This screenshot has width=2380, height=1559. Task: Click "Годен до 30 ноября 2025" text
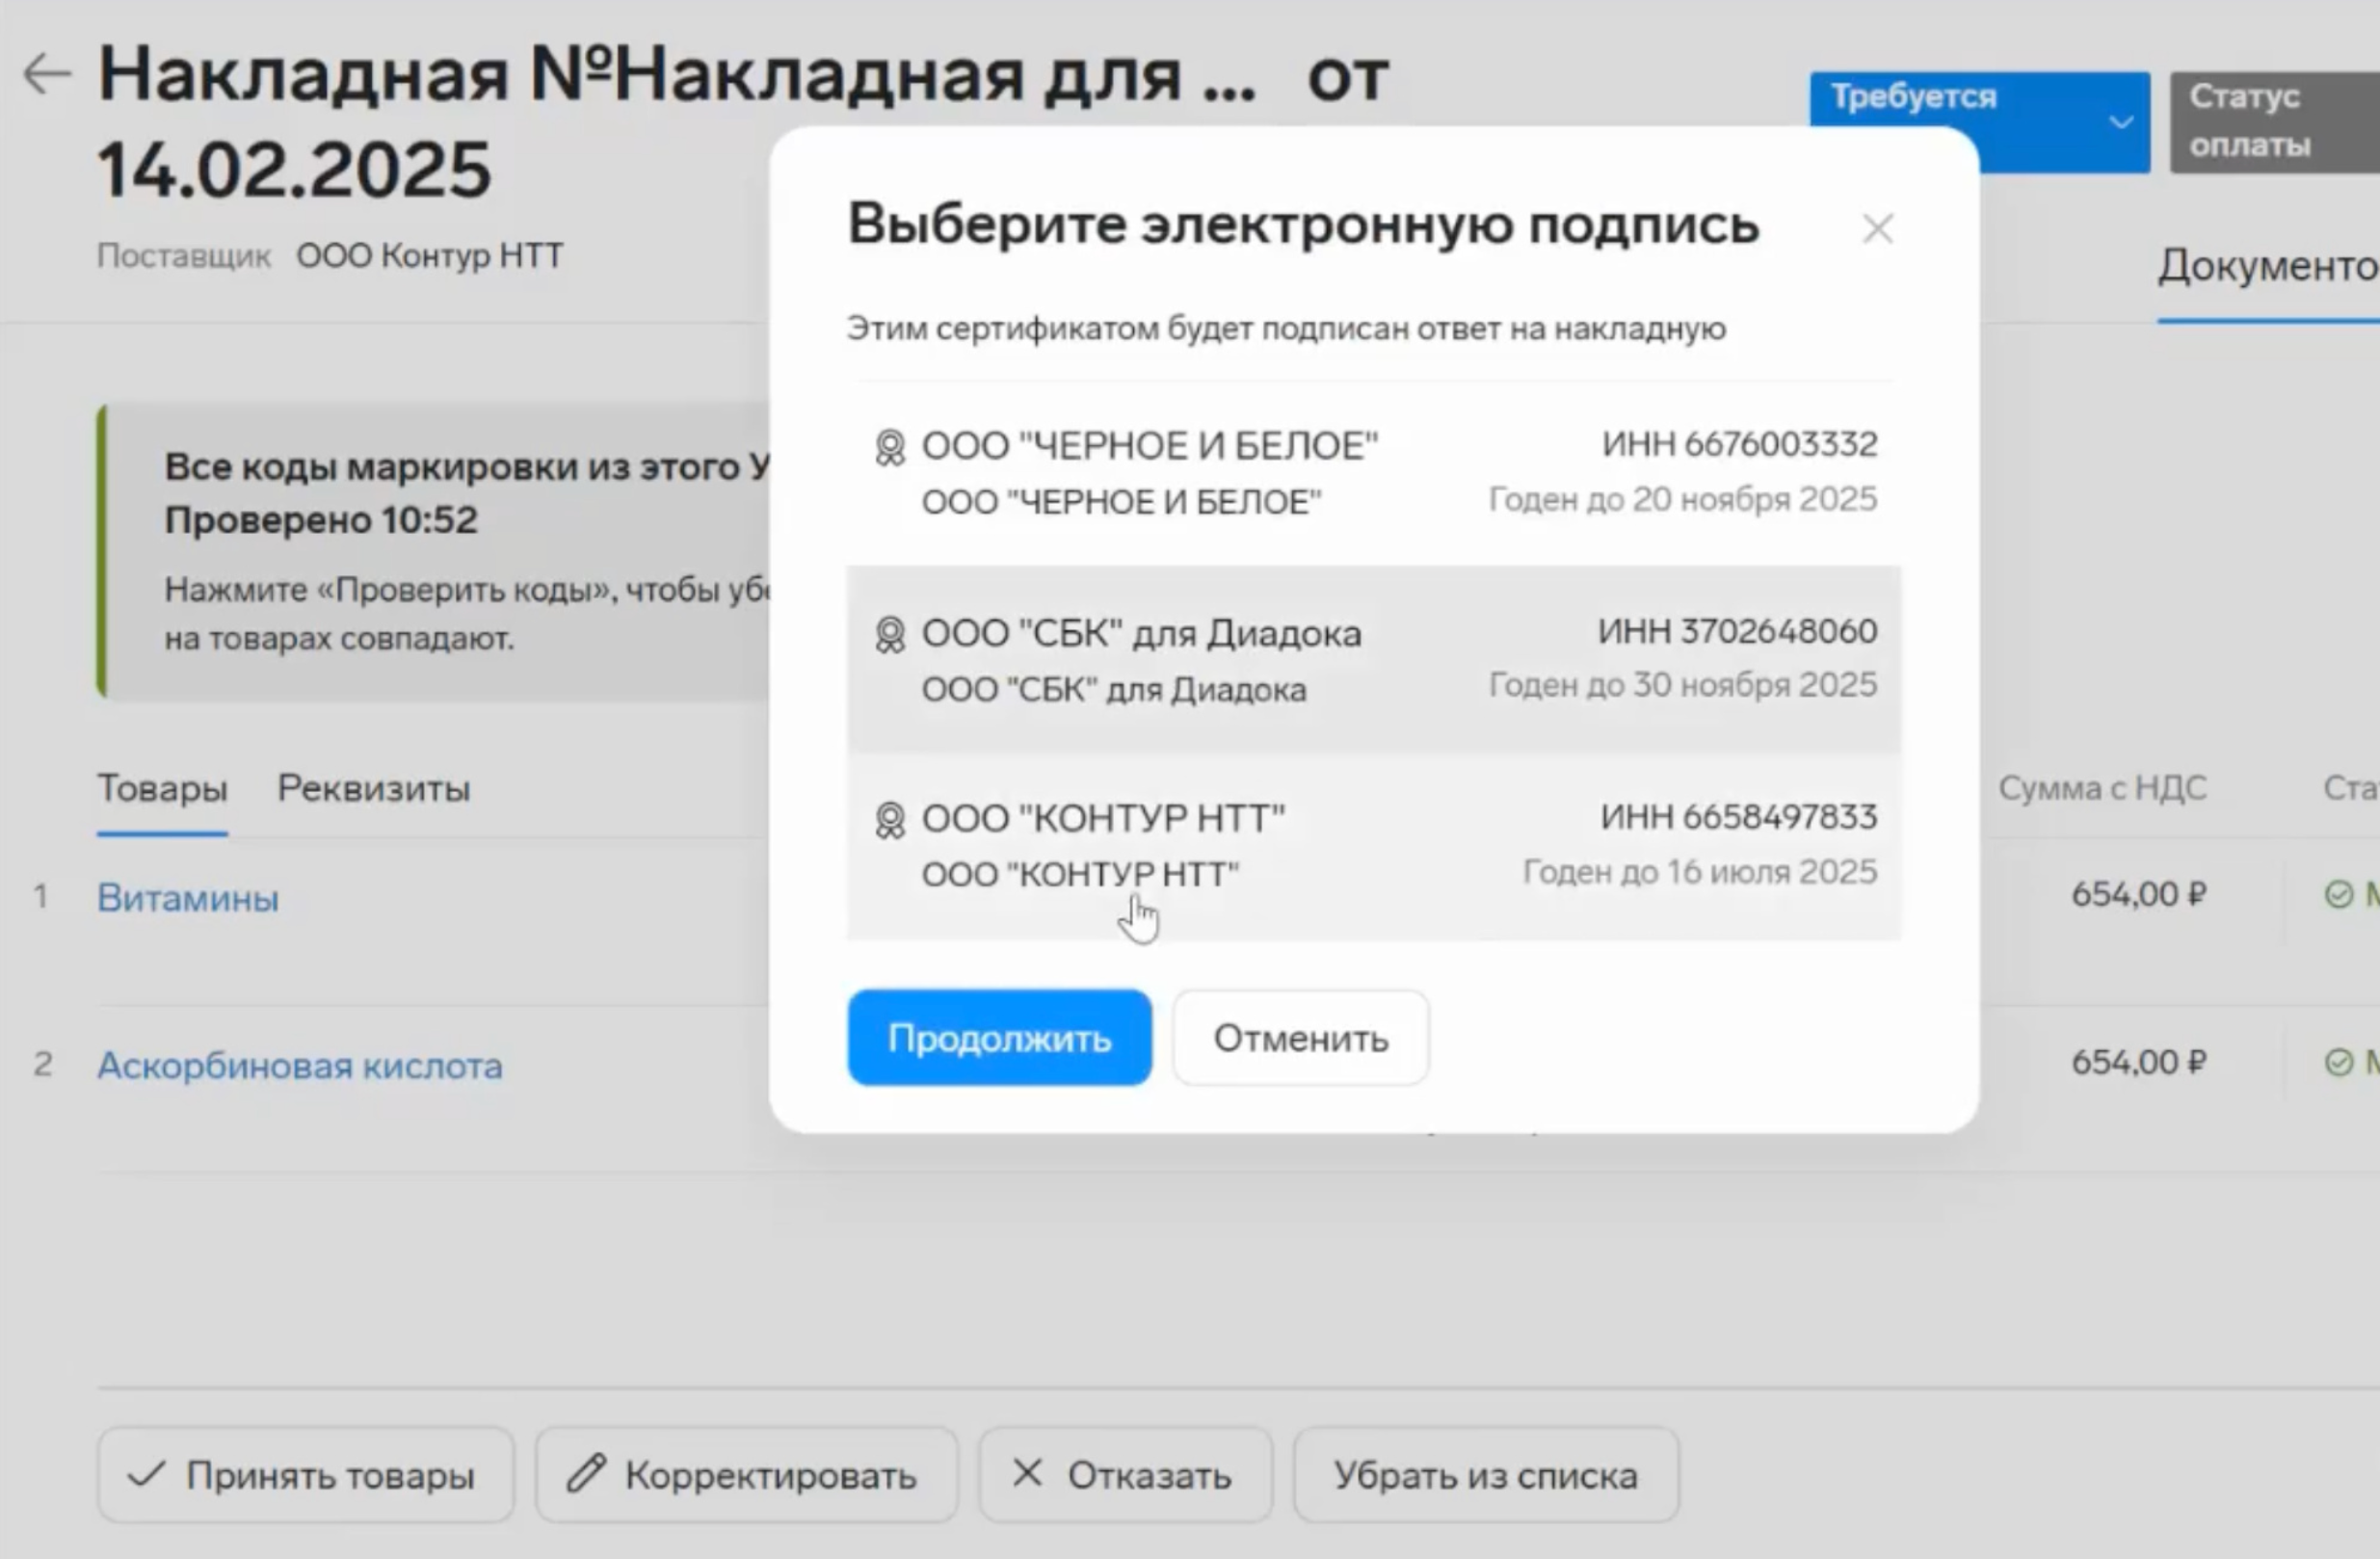click(x=1683, y=685)
